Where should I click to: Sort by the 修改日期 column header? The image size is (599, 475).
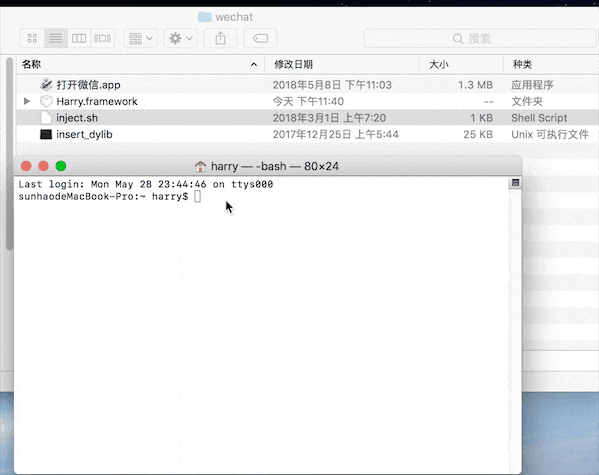point(293,64)
